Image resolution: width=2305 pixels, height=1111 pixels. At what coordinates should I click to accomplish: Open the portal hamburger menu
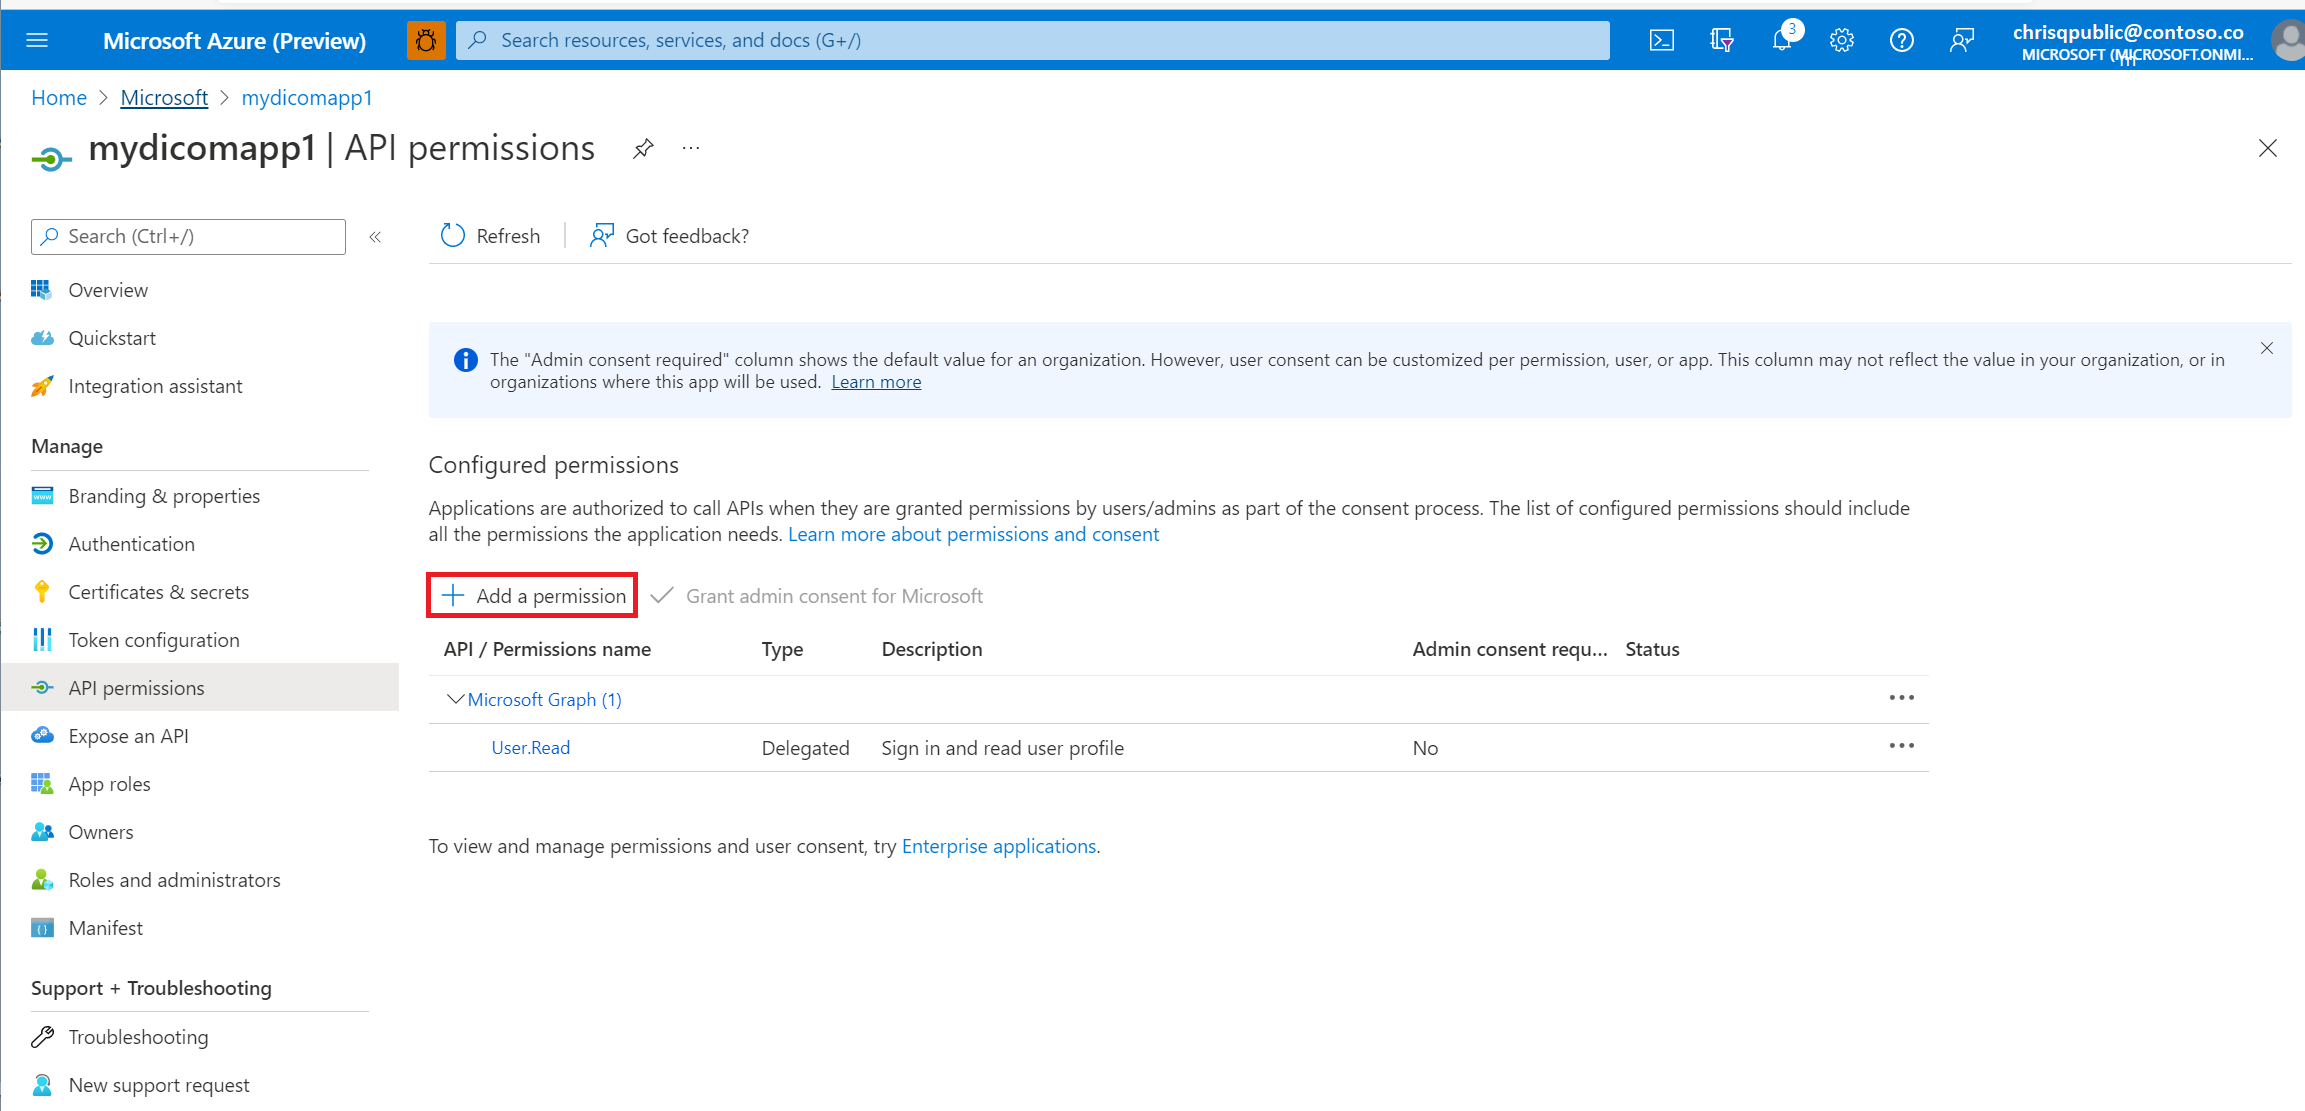point(37,40)
